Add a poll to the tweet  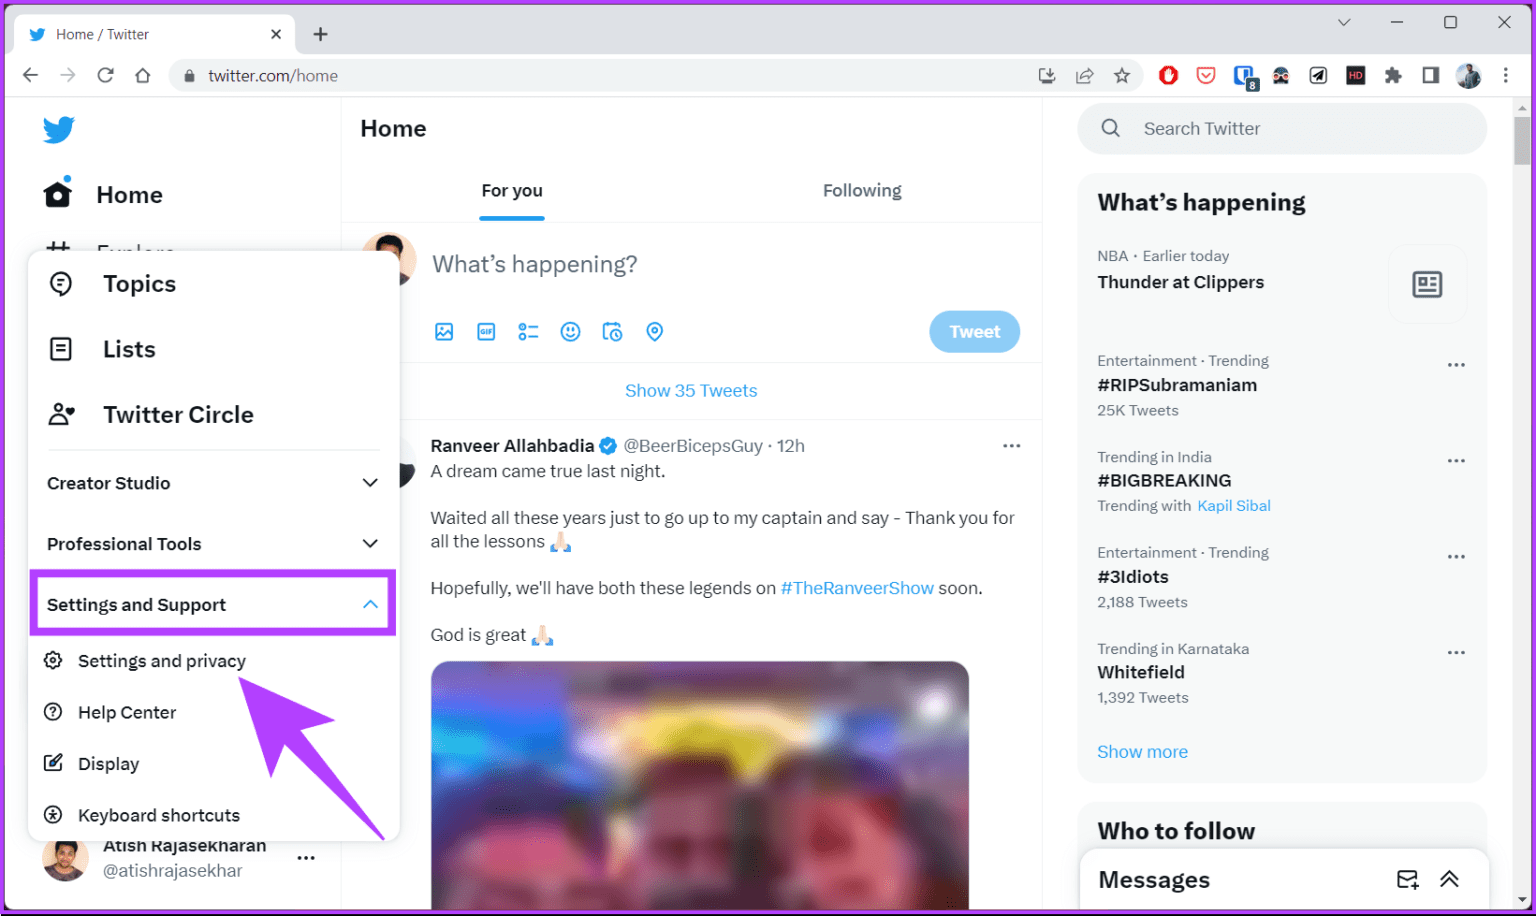click(x=528, y=332)
